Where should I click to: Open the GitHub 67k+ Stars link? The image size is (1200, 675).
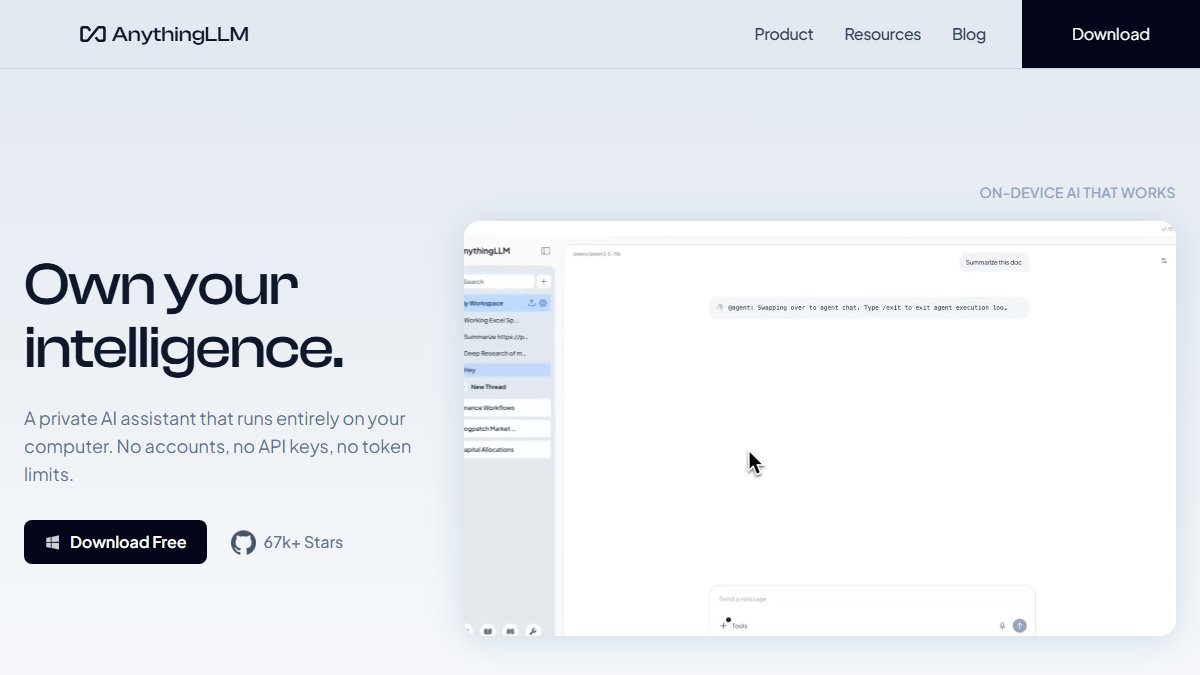click(287, 542)
